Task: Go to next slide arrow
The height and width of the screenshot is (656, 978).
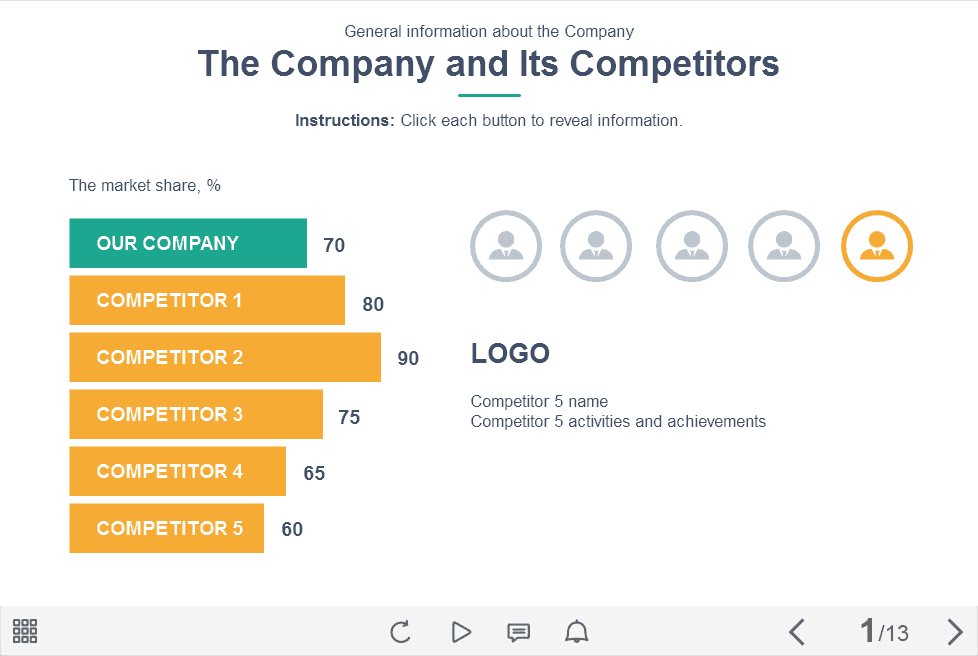Action: click(x=955, y=632)
